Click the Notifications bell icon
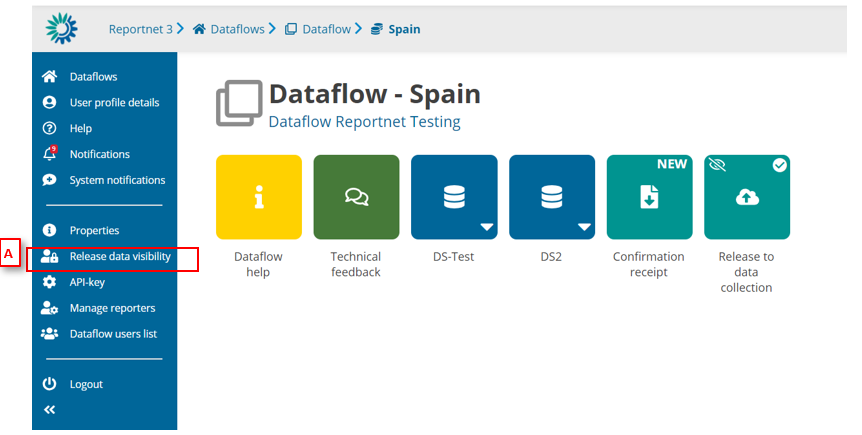862x435 pixels. pyautogui.click(x=49, y=154)
